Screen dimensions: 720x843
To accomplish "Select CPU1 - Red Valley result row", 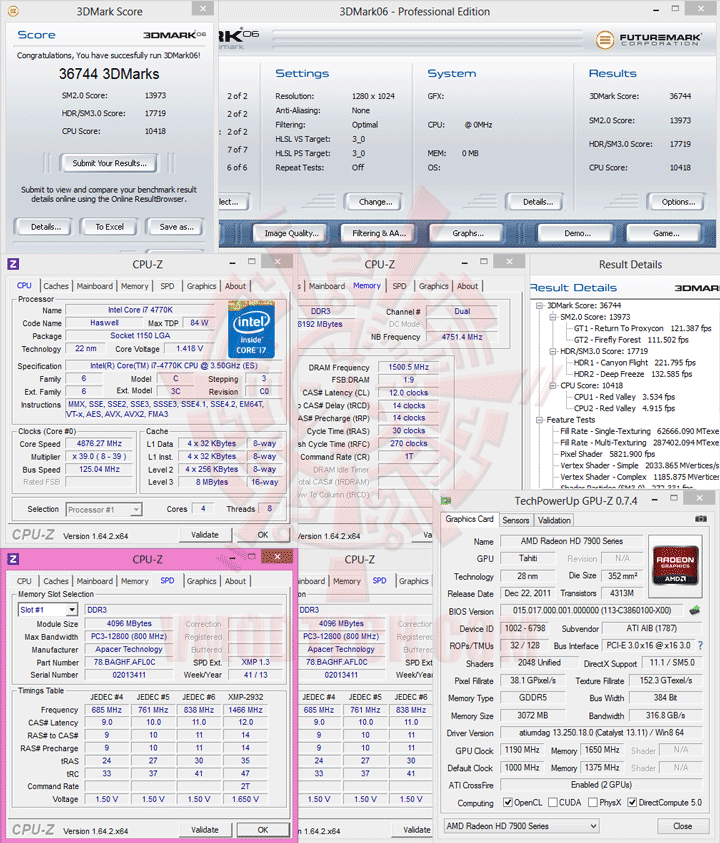I will pos(624,397).
